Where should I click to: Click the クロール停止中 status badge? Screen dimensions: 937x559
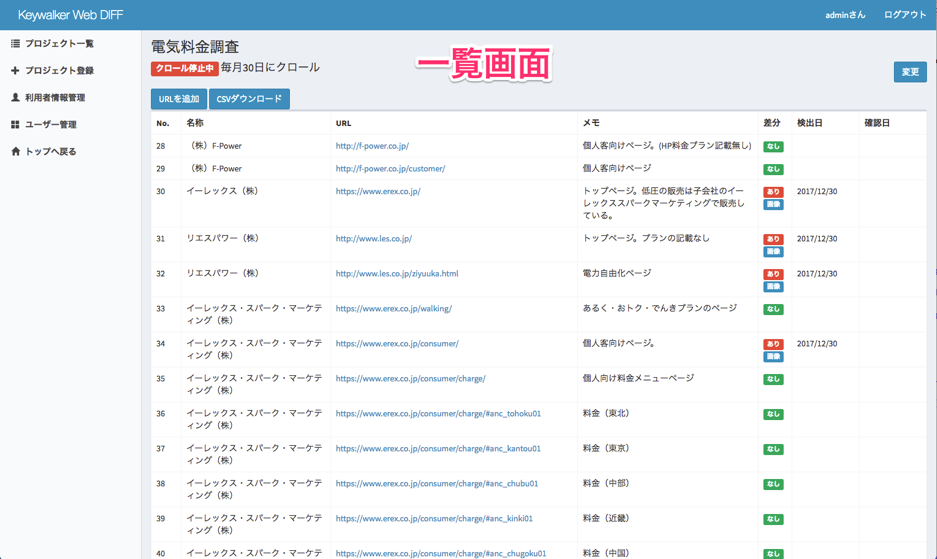185,68
